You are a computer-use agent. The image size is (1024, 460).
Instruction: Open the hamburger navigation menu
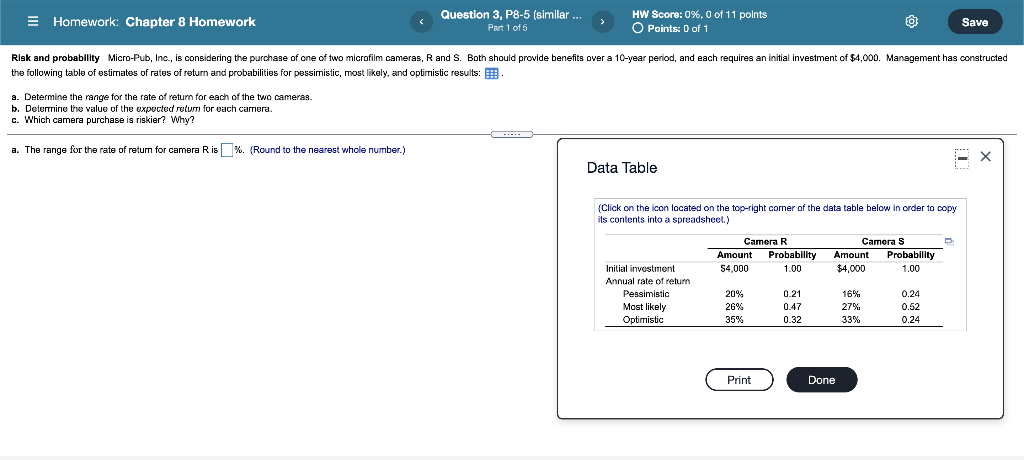tap(33, 22)
